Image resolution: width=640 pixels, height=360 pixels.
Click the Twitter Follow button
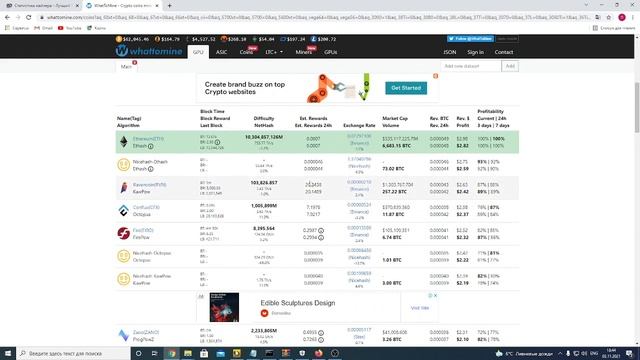(x=470, y=39)
